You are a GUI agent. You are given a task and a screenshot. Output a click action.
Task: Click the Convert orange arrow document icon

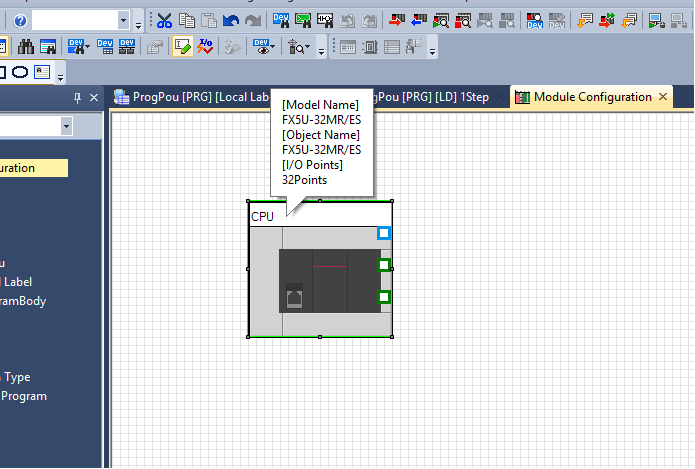[x=585, y=20]
